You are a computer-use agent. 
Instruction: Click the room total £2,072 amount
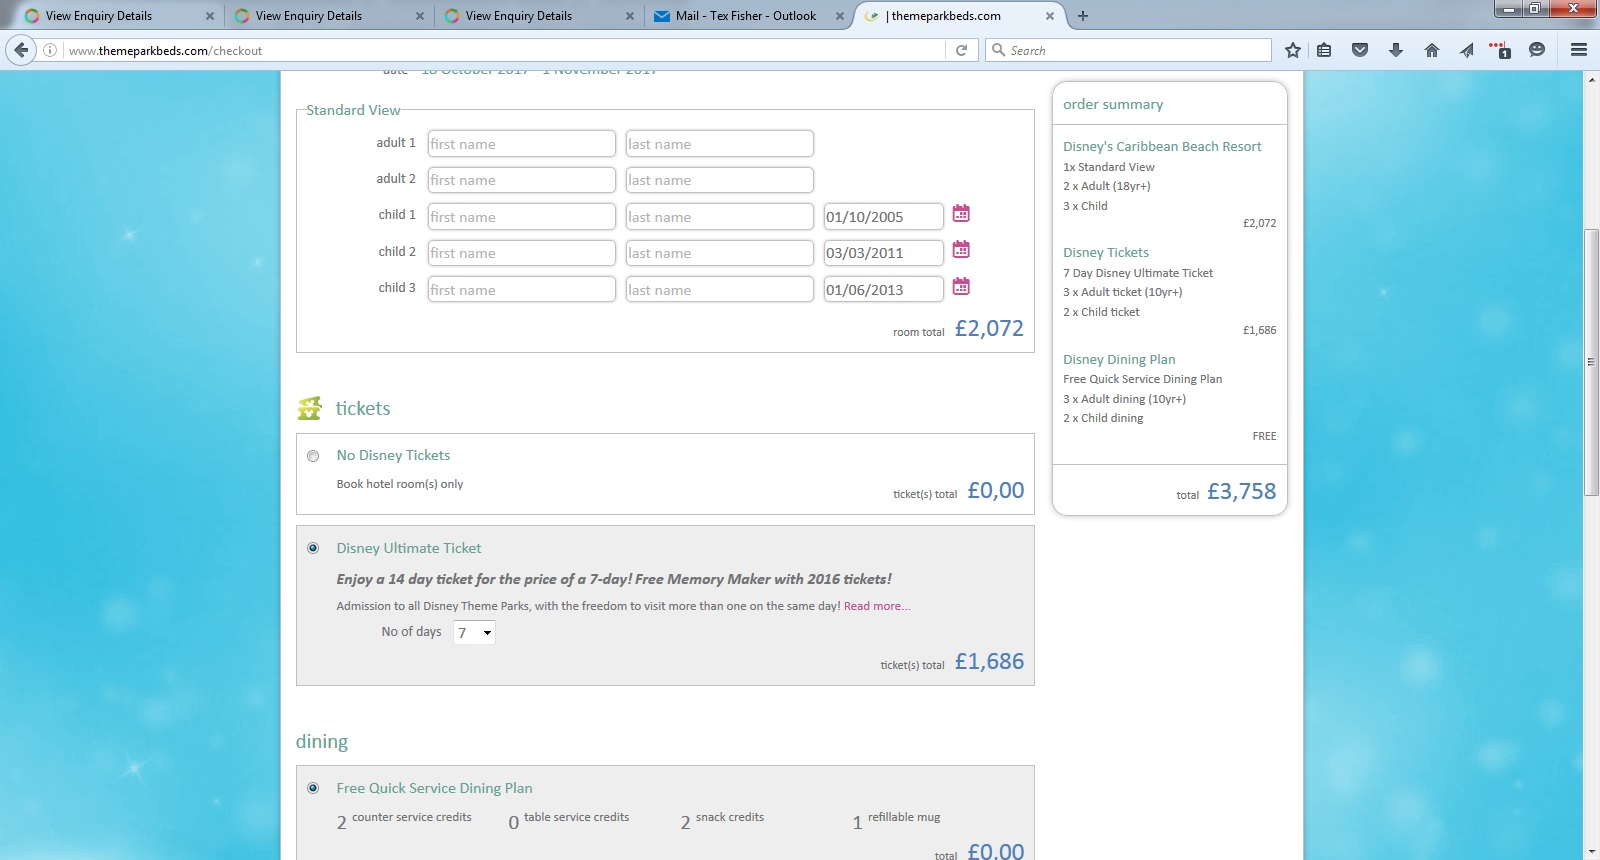pos(989,328)
